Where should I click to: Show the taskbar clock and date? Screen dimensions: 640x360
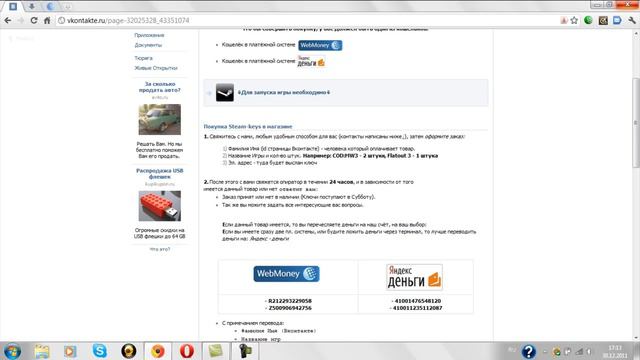pos(615,351)
